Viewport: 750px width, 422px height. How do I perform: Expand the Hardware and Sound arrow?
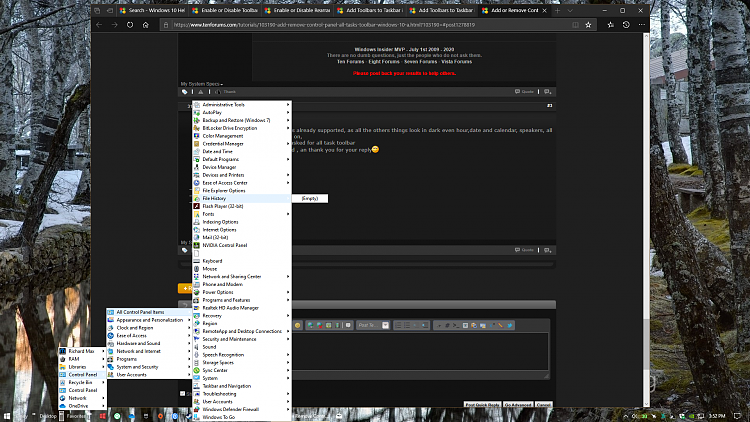[x=189, y=344]
